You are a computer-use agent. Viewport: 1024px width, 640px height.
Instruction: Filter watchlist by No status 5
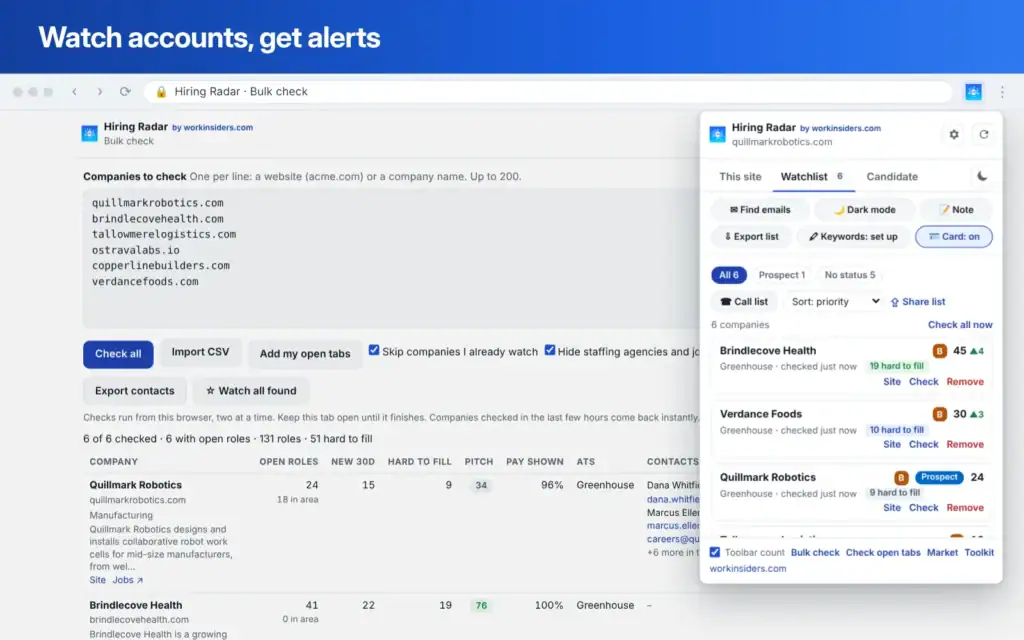850,275
